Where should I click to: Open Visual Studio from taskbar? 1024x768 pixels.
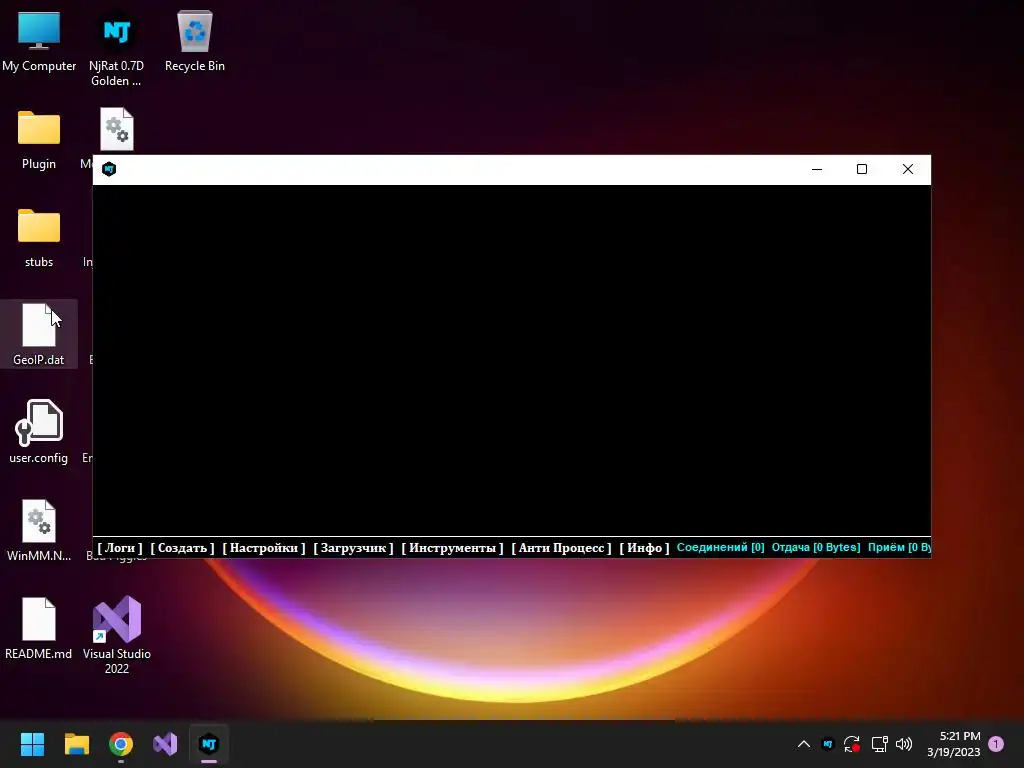tap(165, 744)
